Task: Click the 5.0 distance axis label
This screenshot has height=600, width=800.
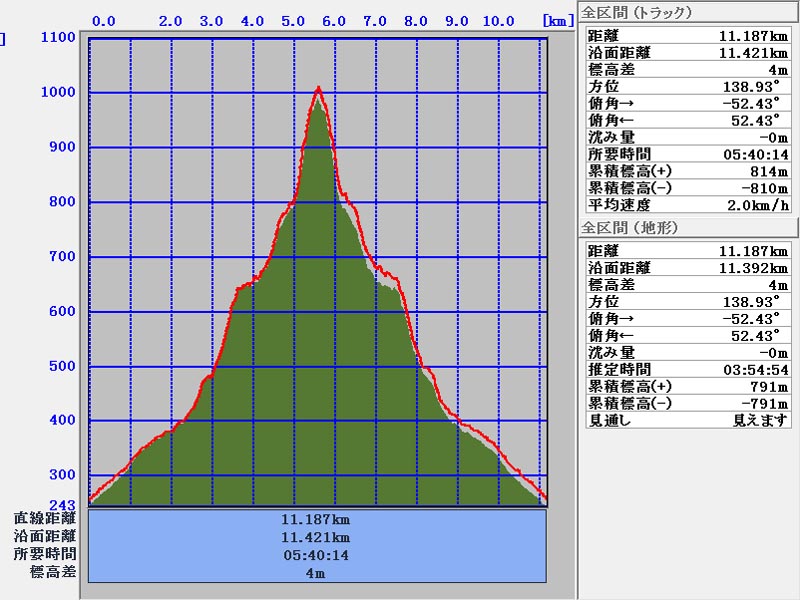Action: (x=293, y=20)
